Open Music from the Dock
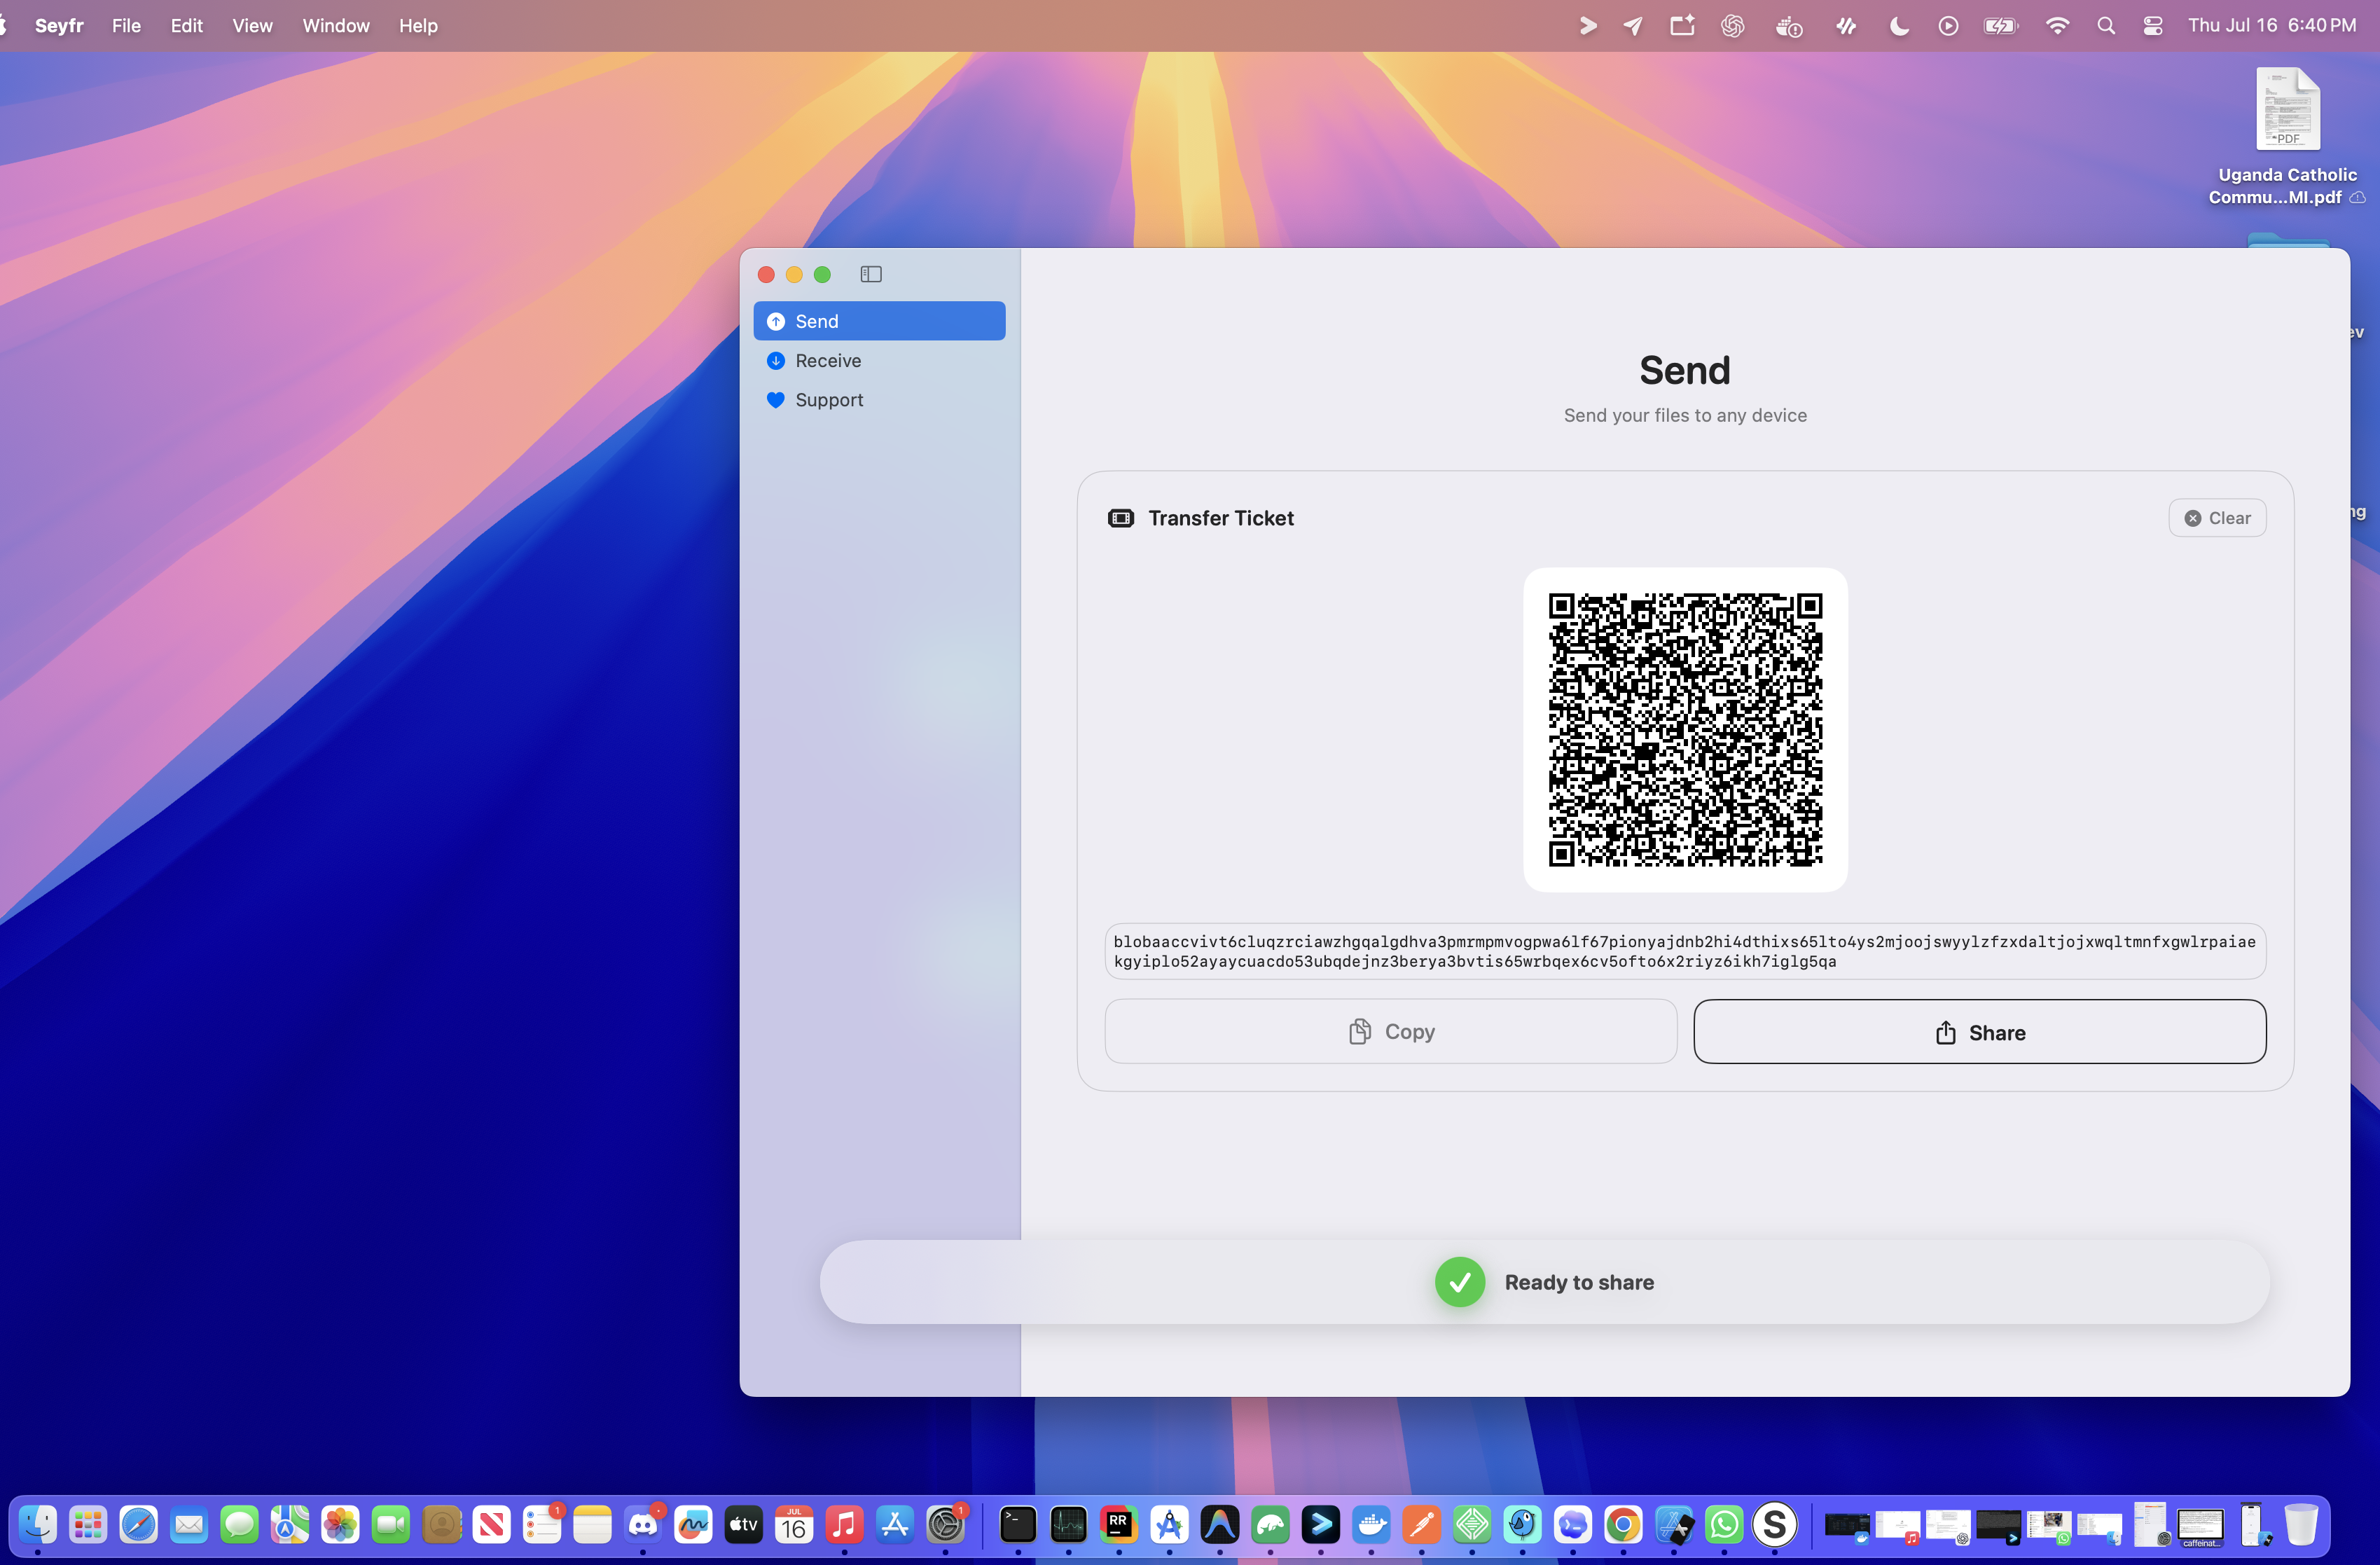 point(844,1524)
